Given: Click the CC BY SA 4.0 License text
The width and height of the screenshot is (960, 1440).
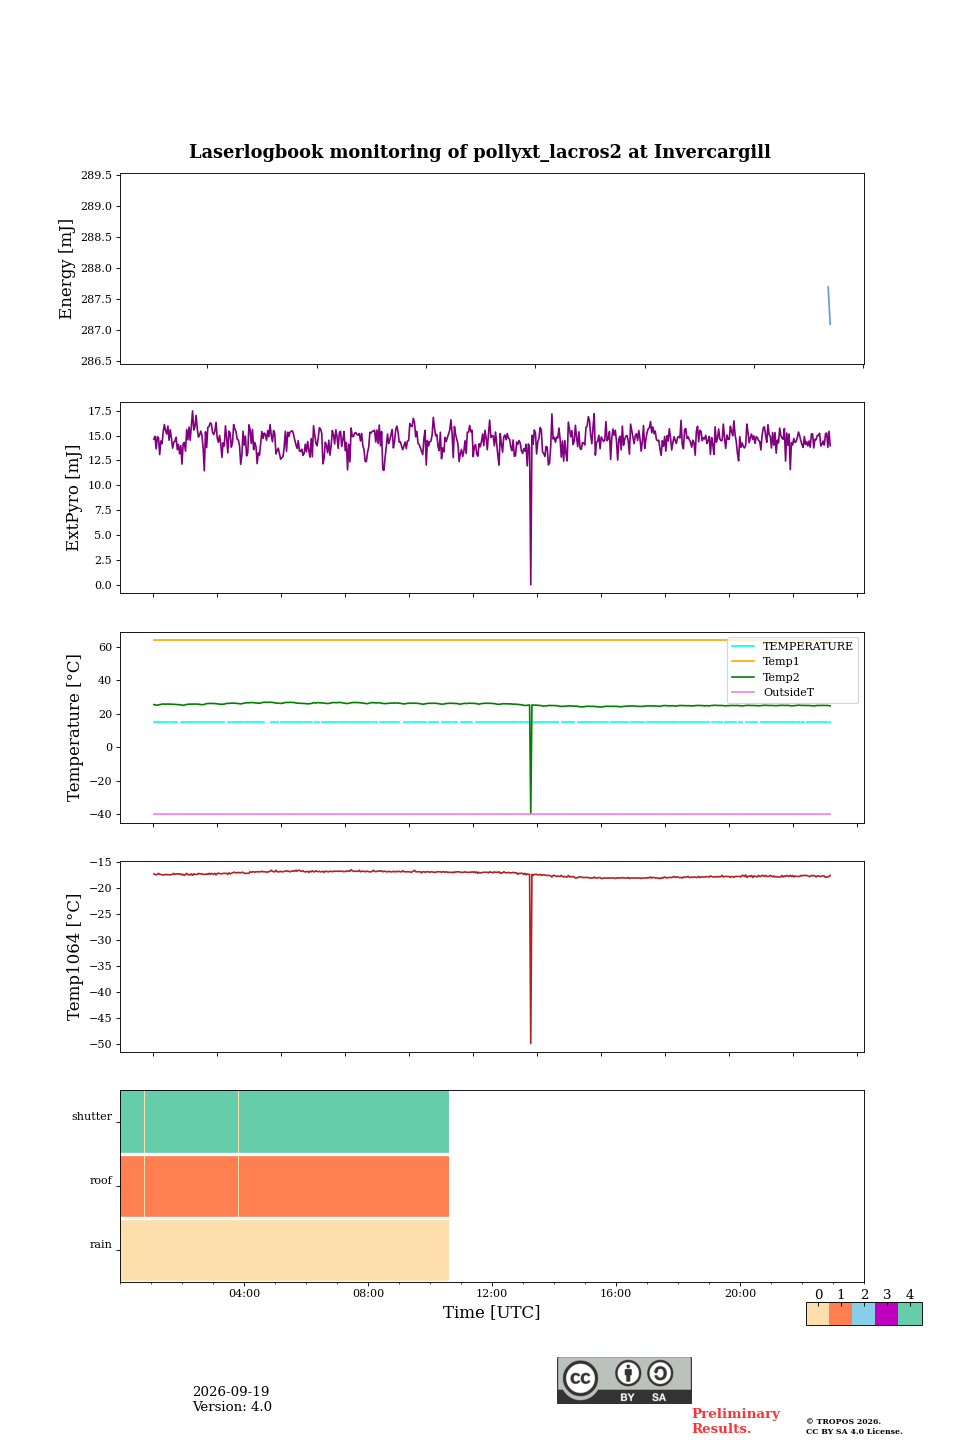Looking at the screenshot, I should pos(854,1431).
